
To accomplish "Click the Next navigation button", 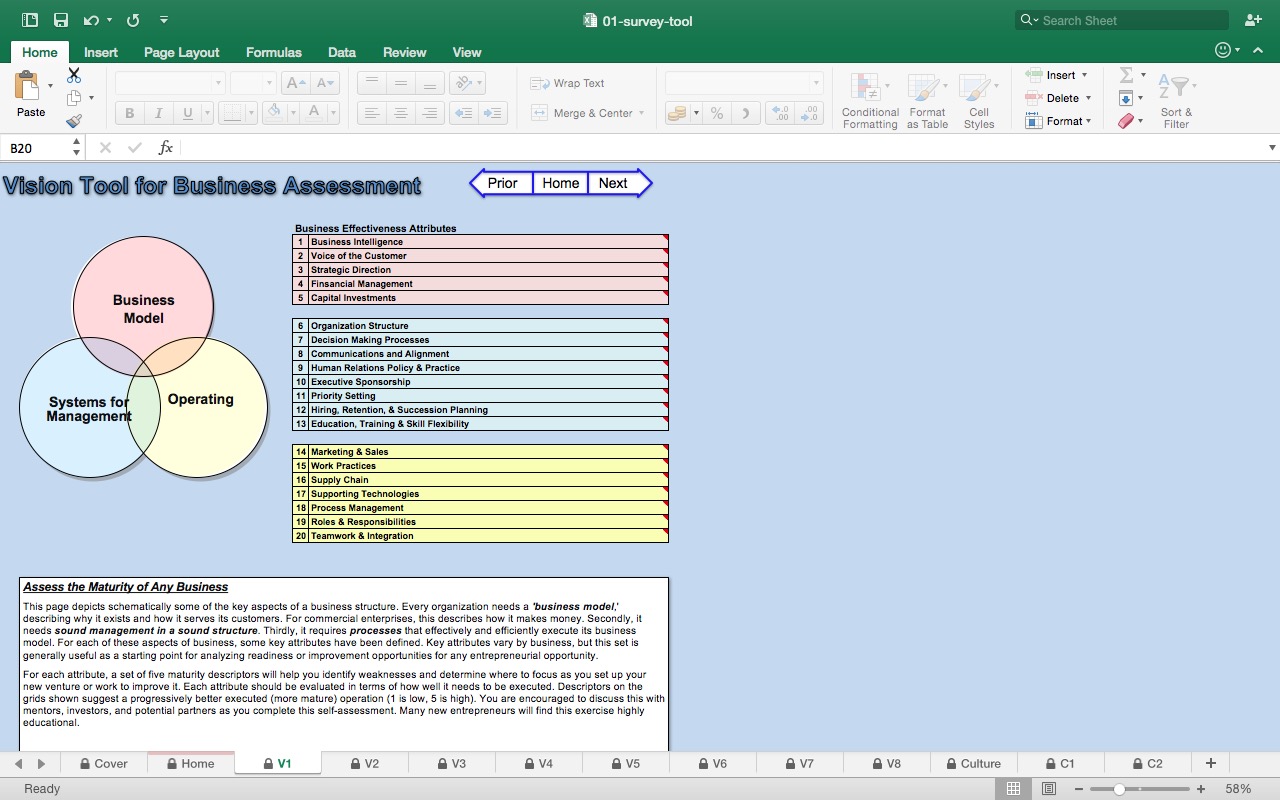I will pyautogui.click(x=613, y=183).
